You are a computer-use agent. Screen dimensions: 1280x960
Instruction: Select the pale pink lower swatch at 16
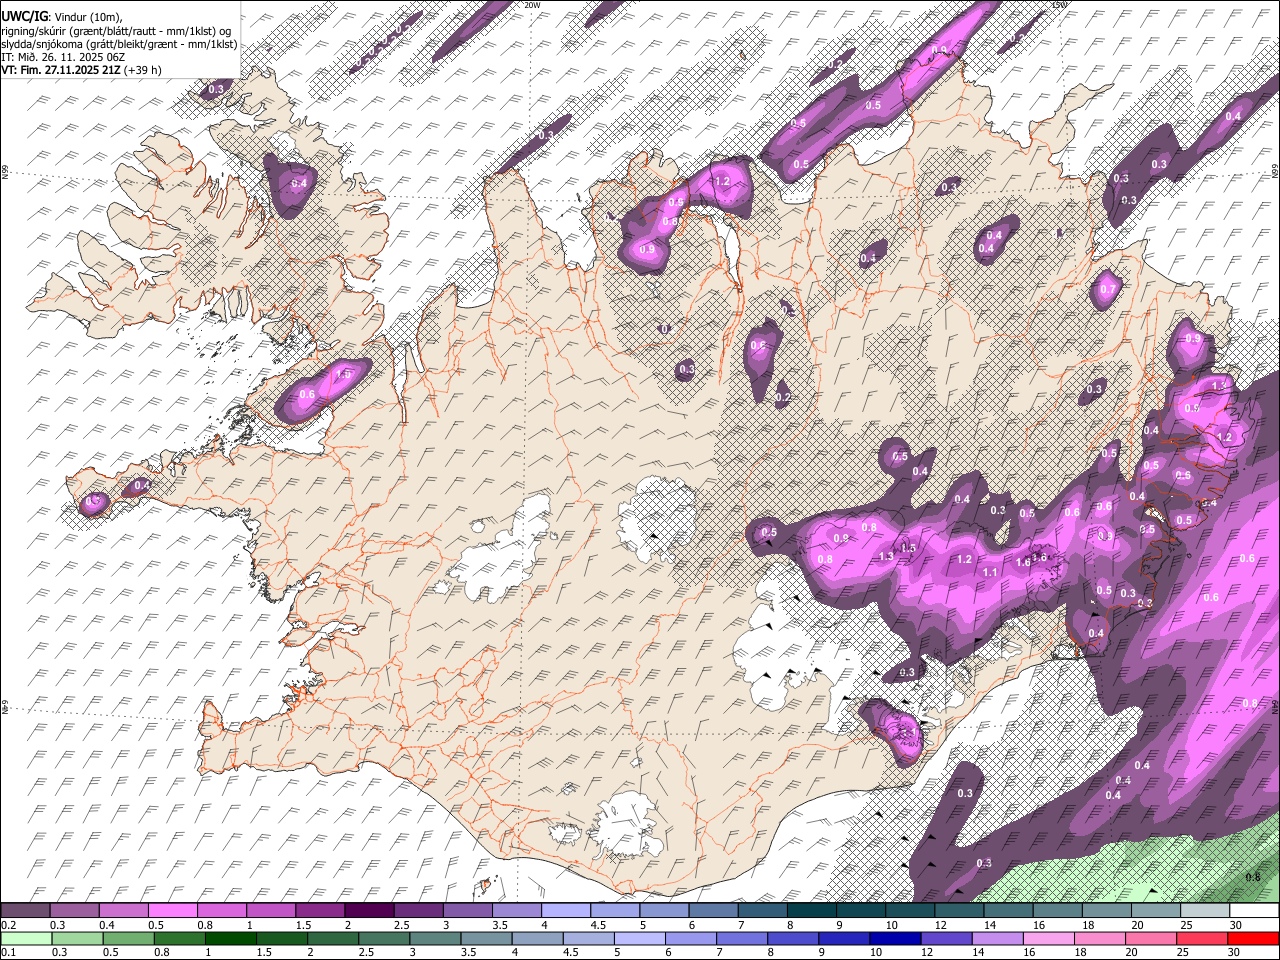pyautogui.click(x=1048, y=938)
